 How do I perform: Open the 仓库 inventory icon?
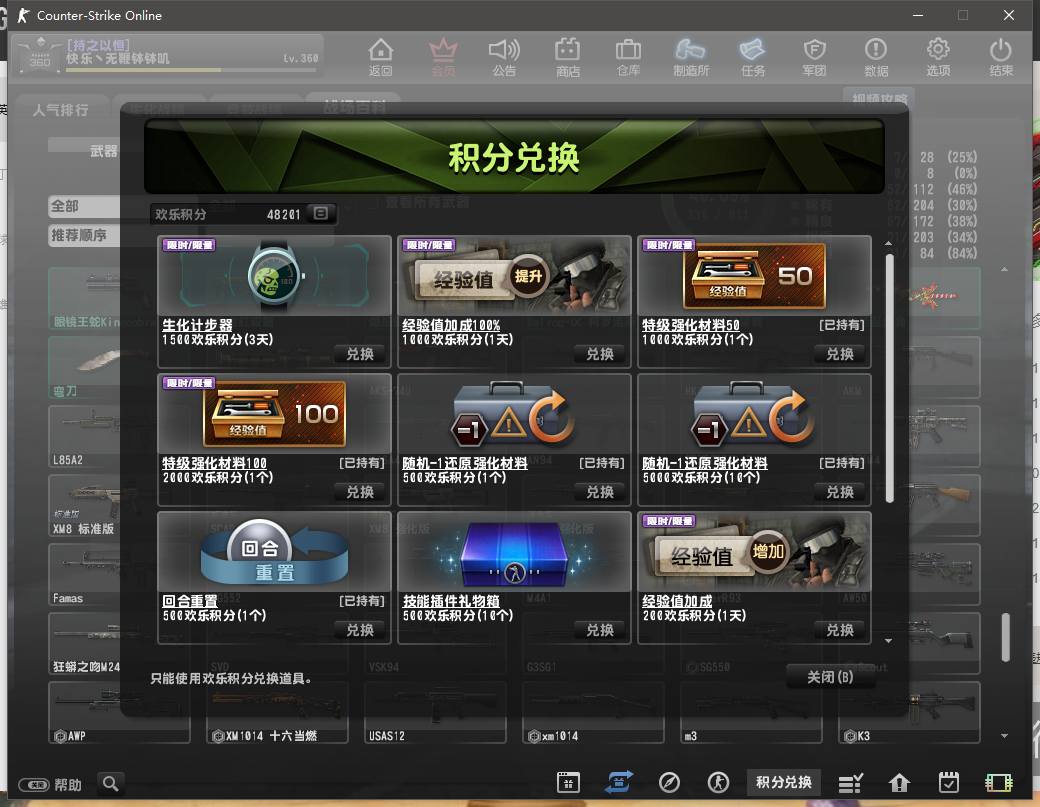[x=628, y=57]
